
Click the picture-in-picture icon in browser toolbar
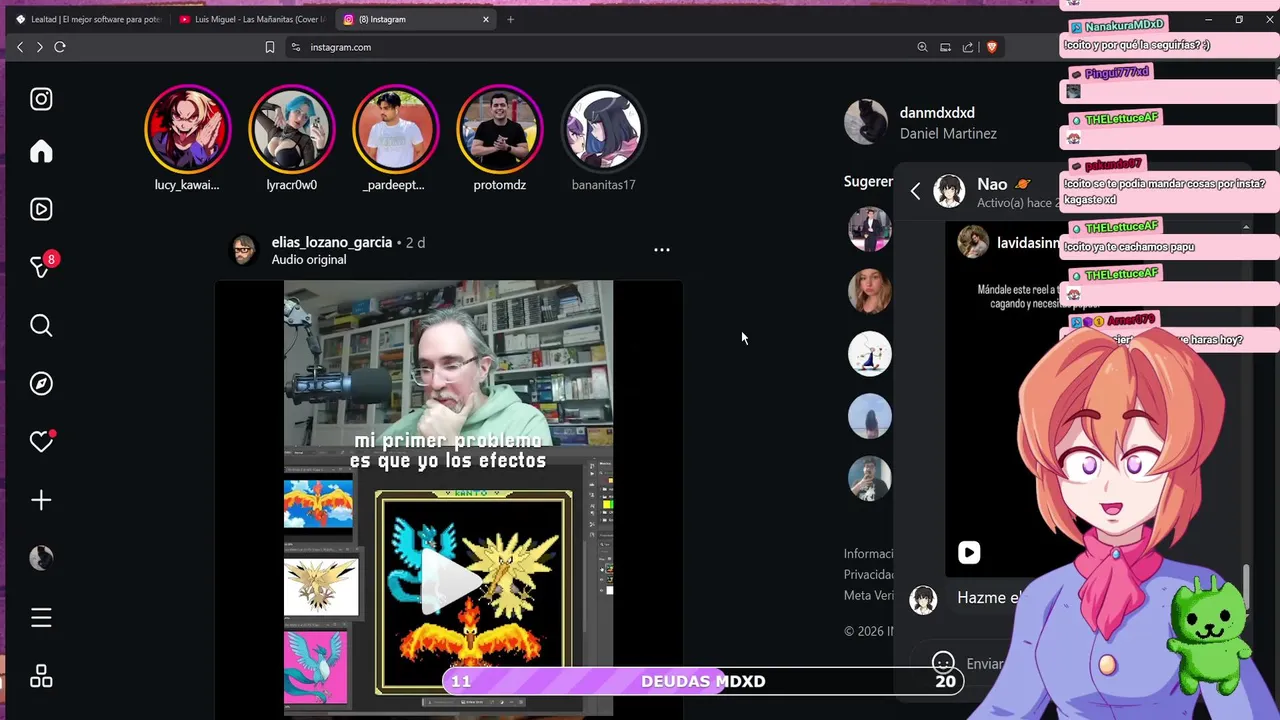point(945,47)
